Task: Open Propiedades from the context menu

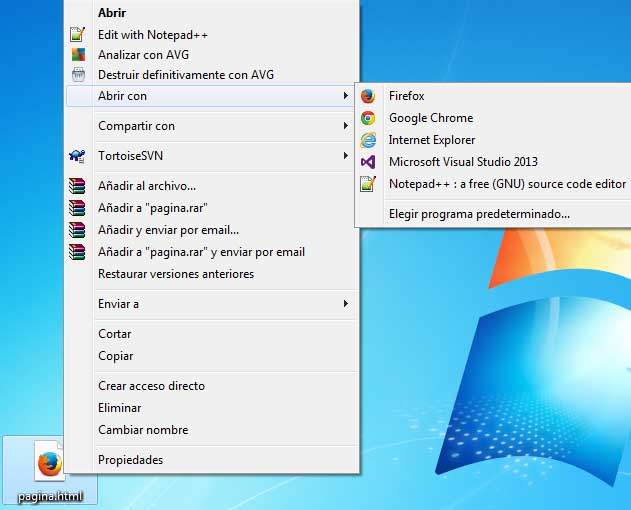Action: (x=212, y=459)
